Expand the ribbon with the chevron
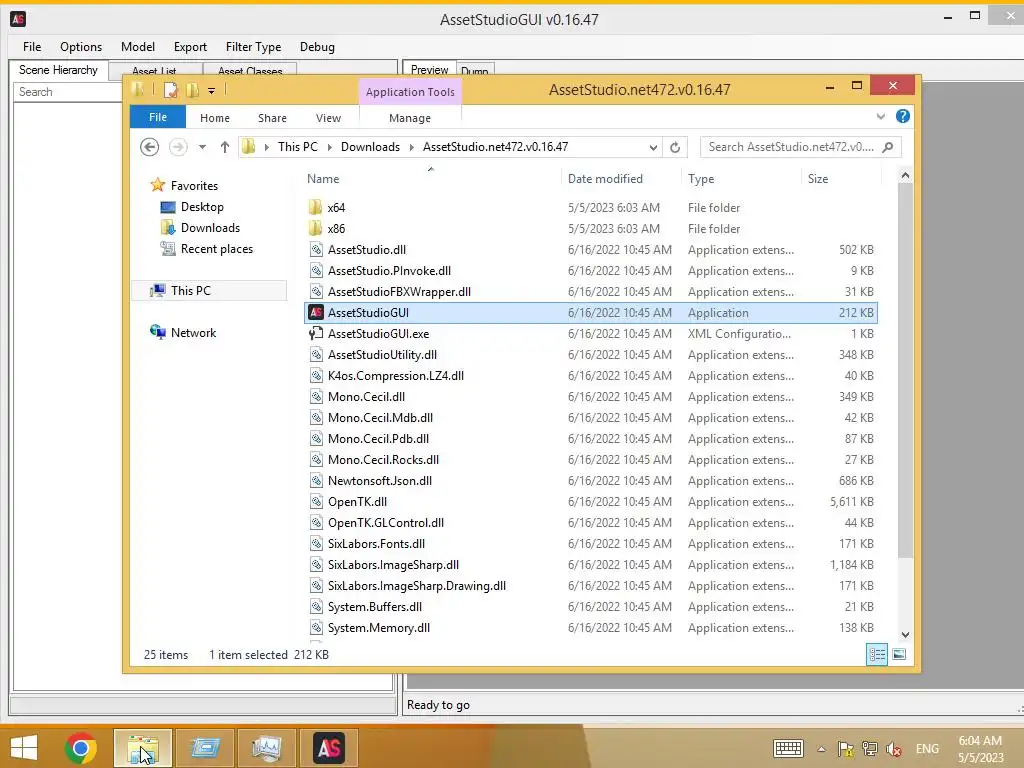 point(880,116)
